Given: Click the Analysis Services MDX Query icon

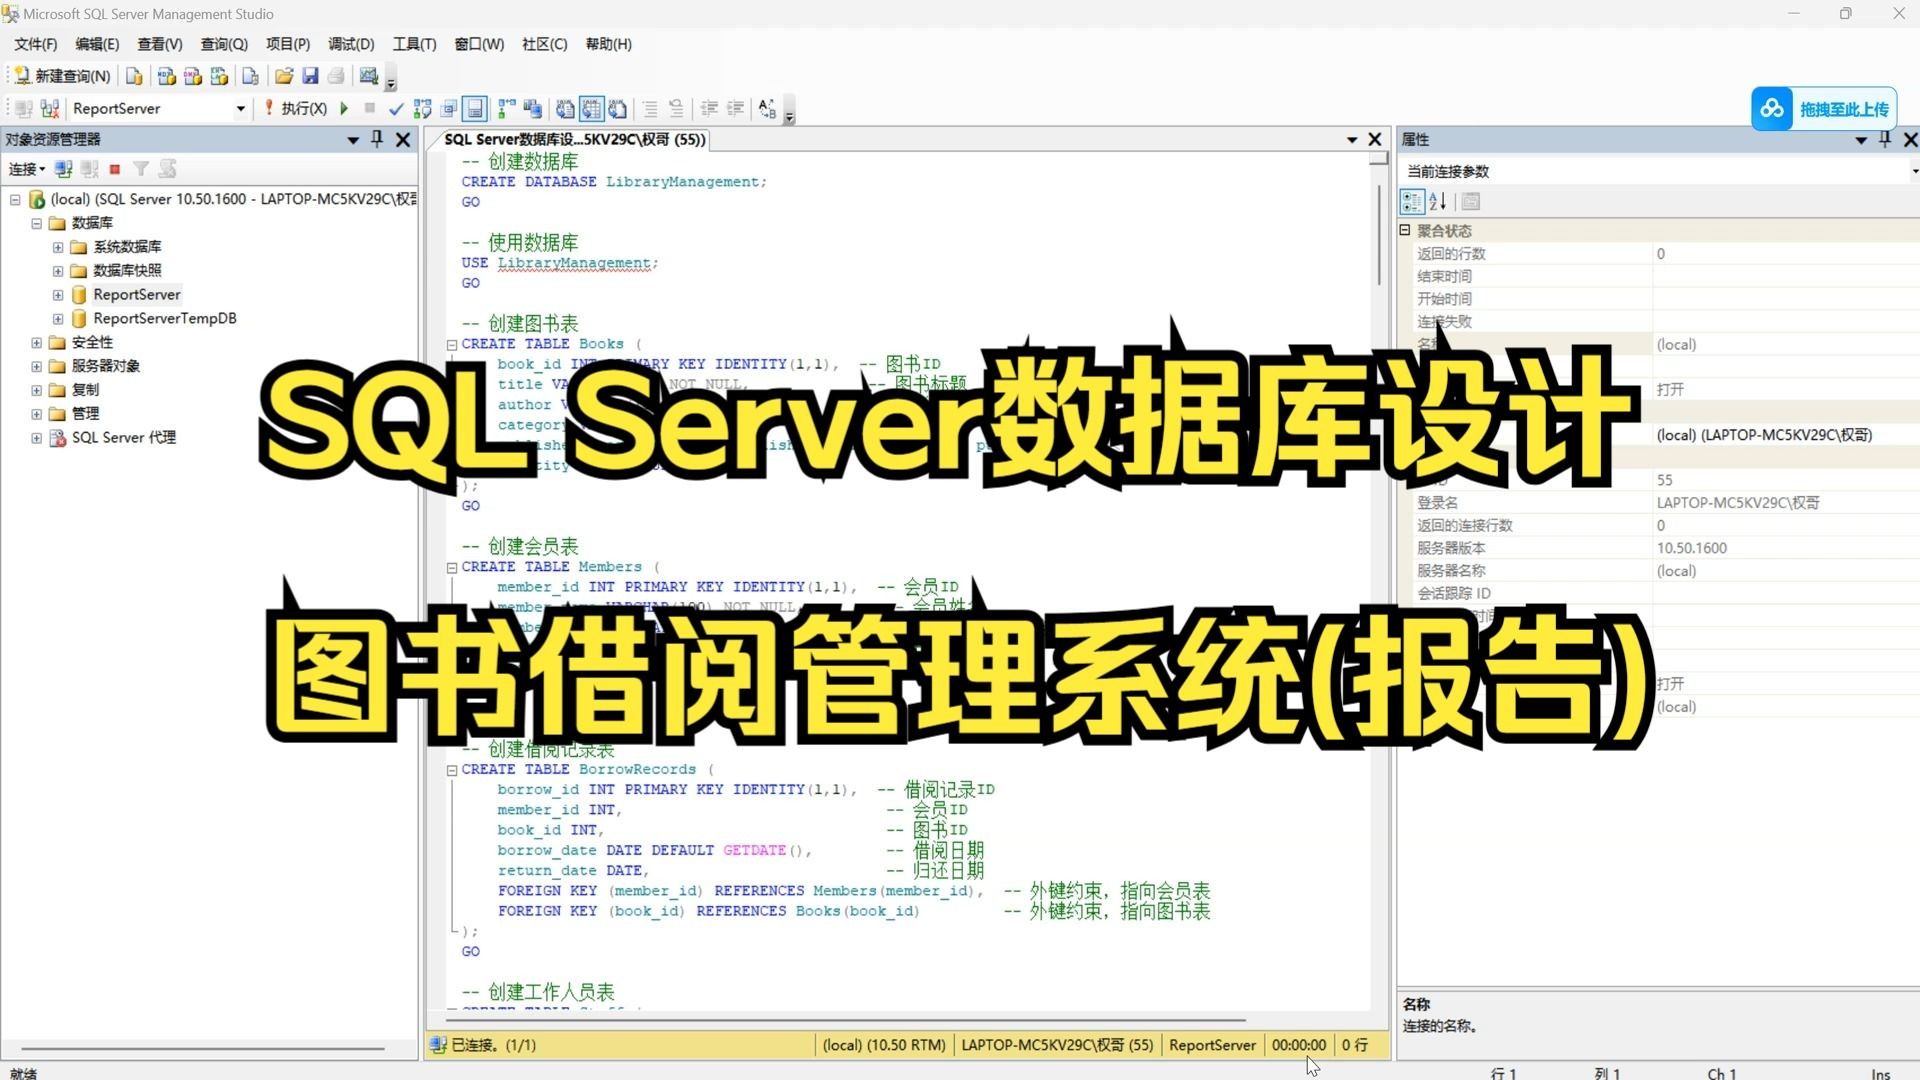Looking at the screenshot, I should click(x=166, y=76).
